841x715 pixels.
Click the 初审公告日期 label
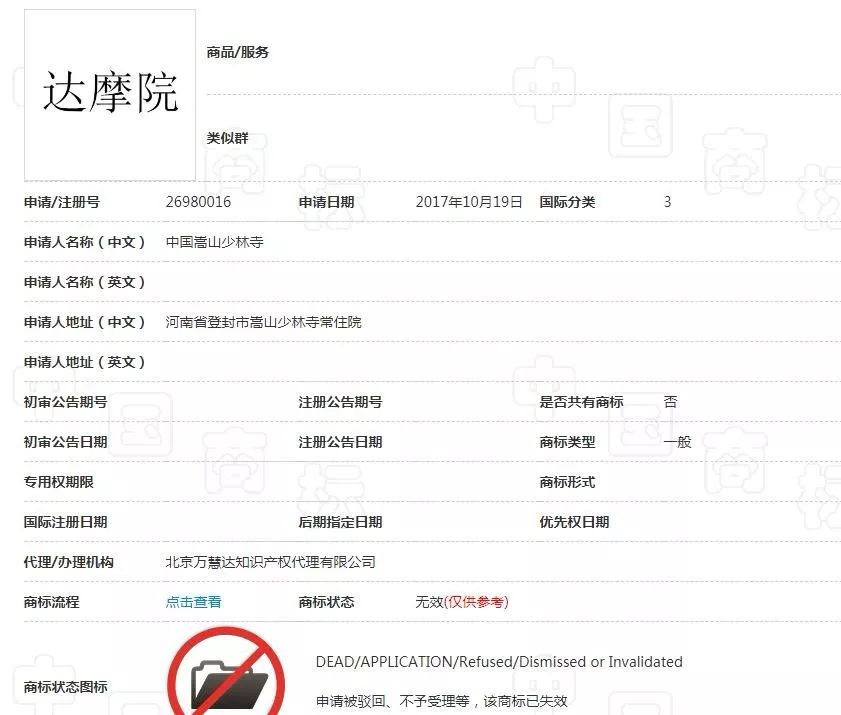(x=65, y=442)
